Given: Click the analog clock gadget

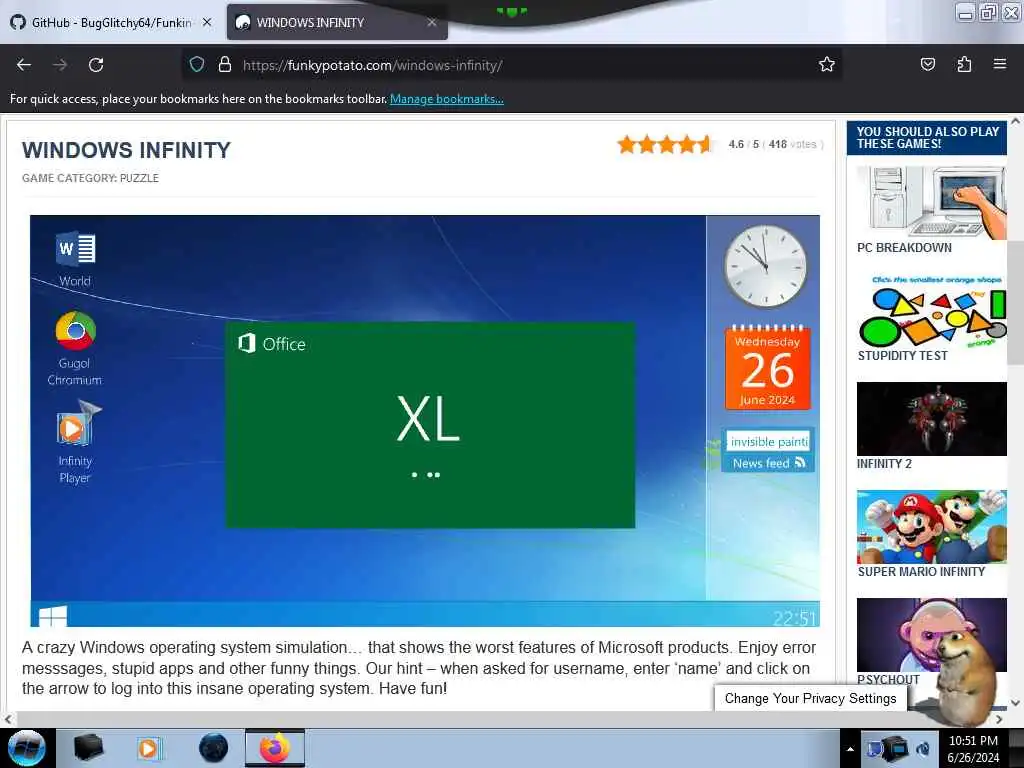Looking at the screenshot, I should [x=765, y=266].
